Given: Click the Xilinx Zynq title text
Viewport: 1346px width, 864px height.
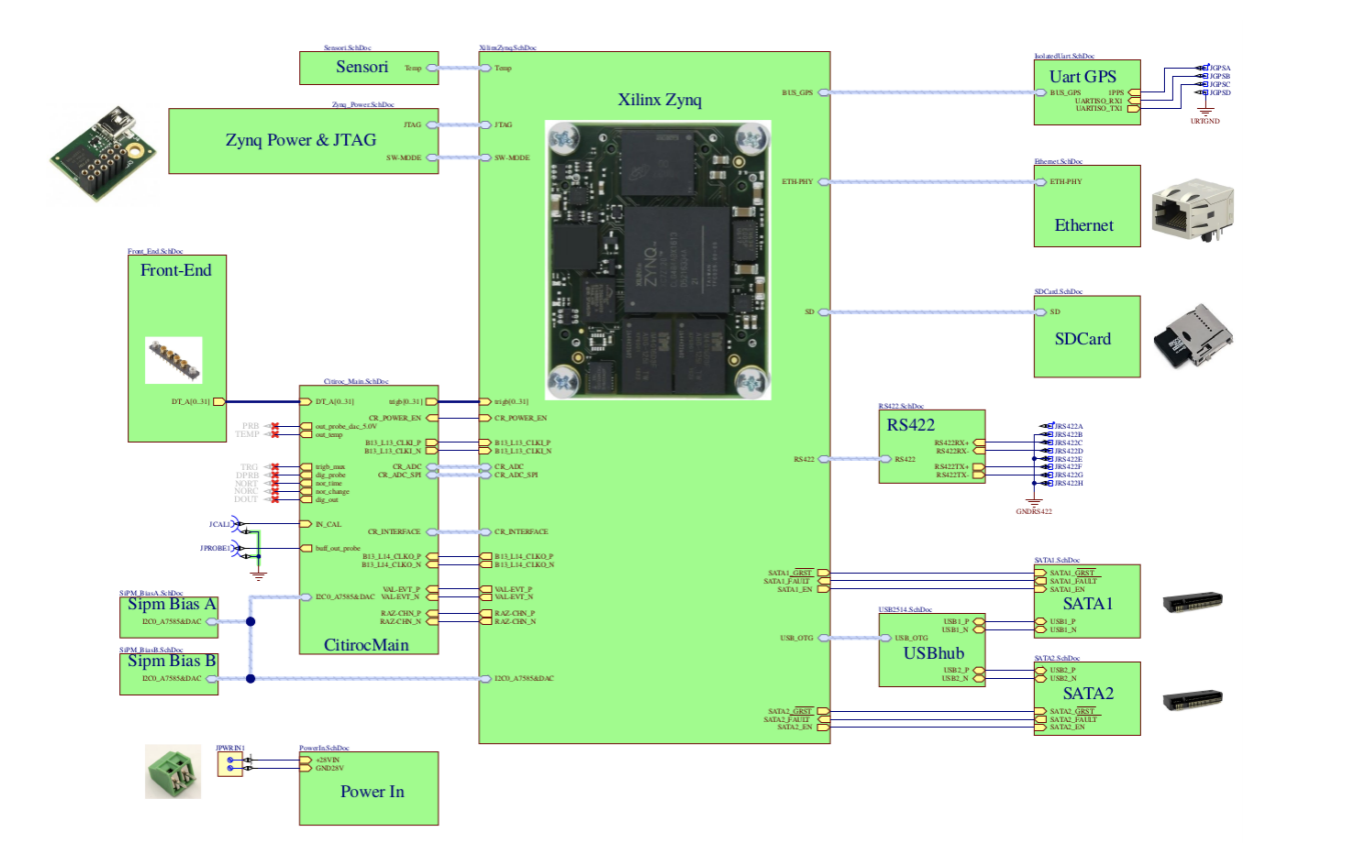Looking at the screenshot, I should (x=660, y=100).
